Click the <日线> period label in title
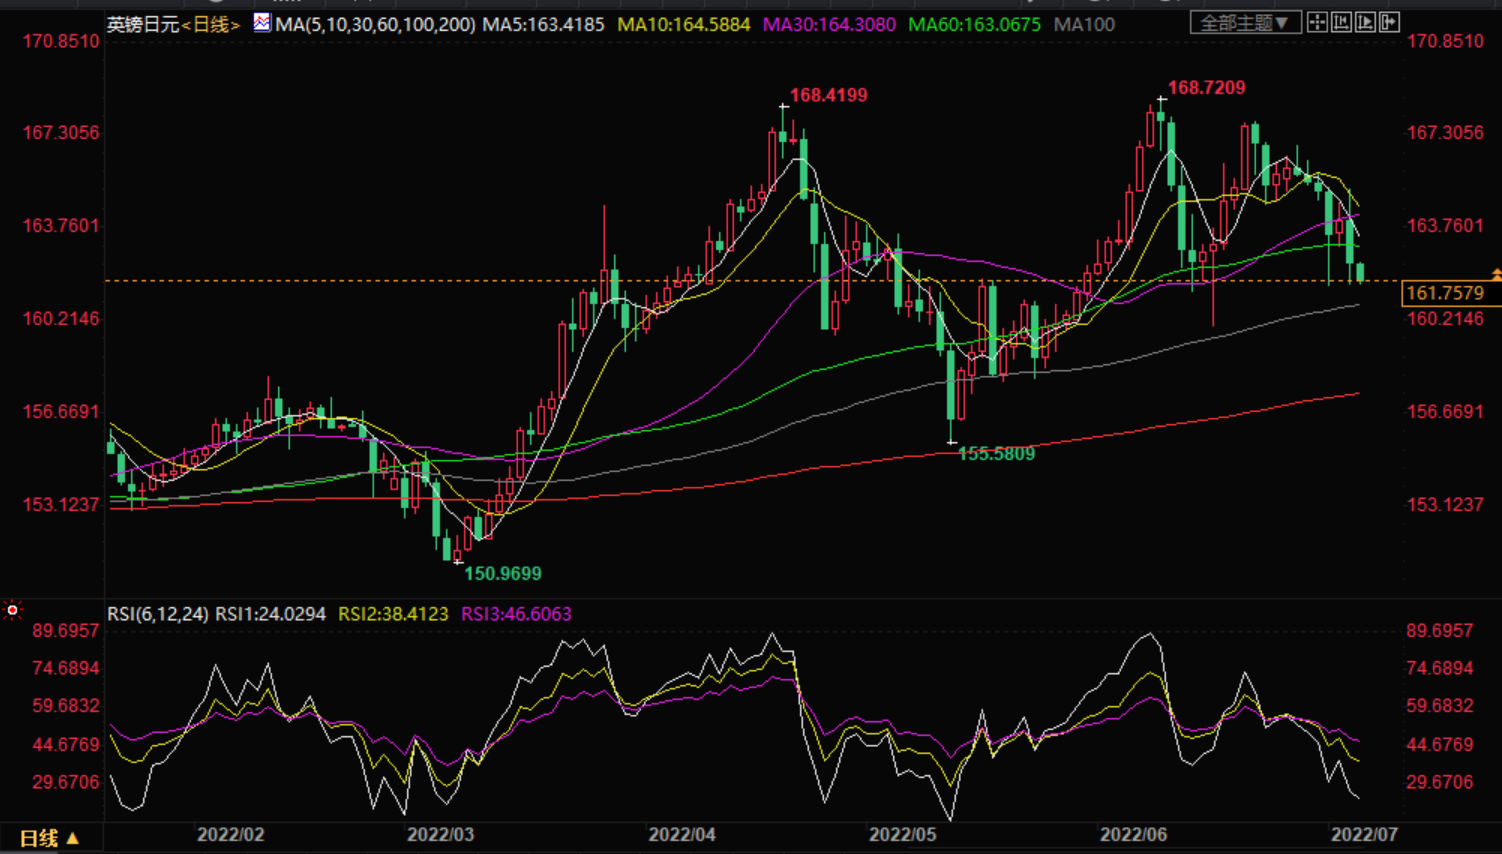 pyautogui.click(x=211, y=24)
